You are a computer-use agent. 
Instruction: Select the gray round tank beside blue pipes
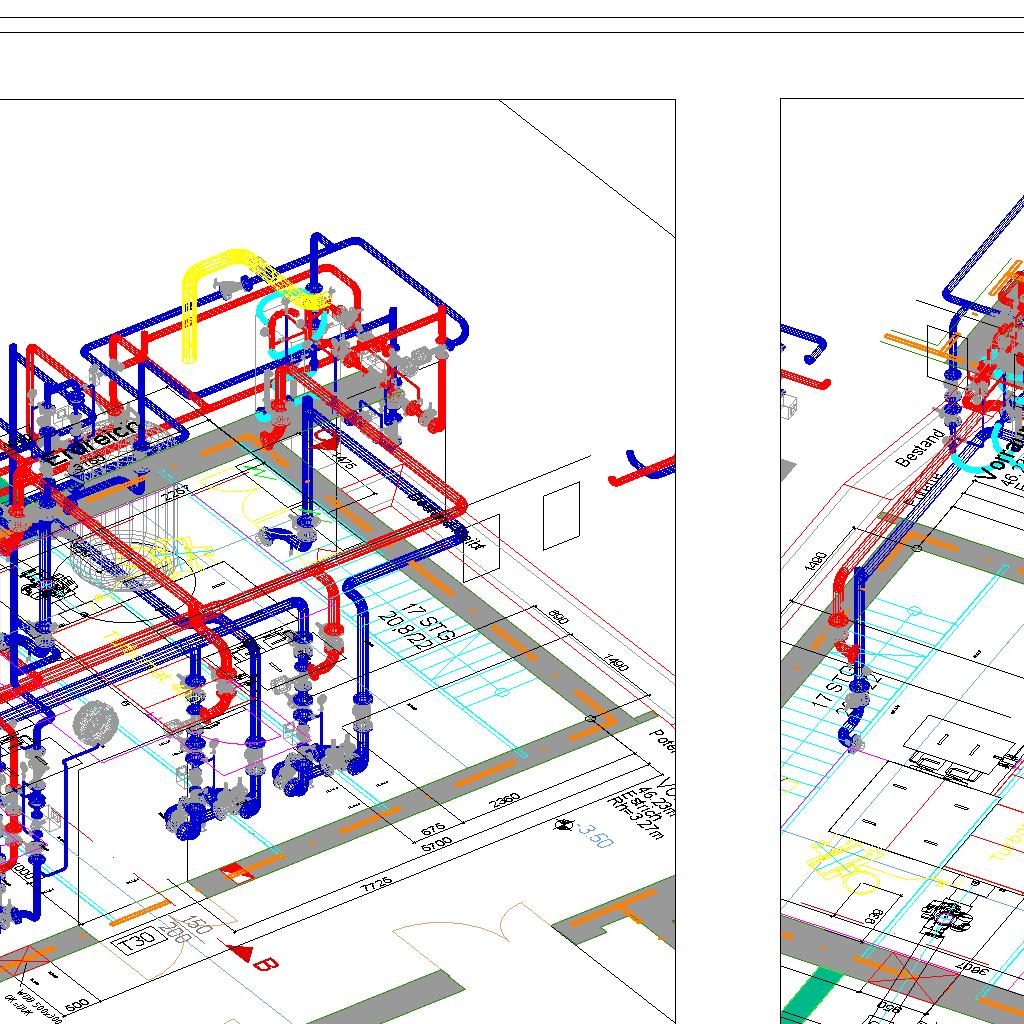[96, 721]
